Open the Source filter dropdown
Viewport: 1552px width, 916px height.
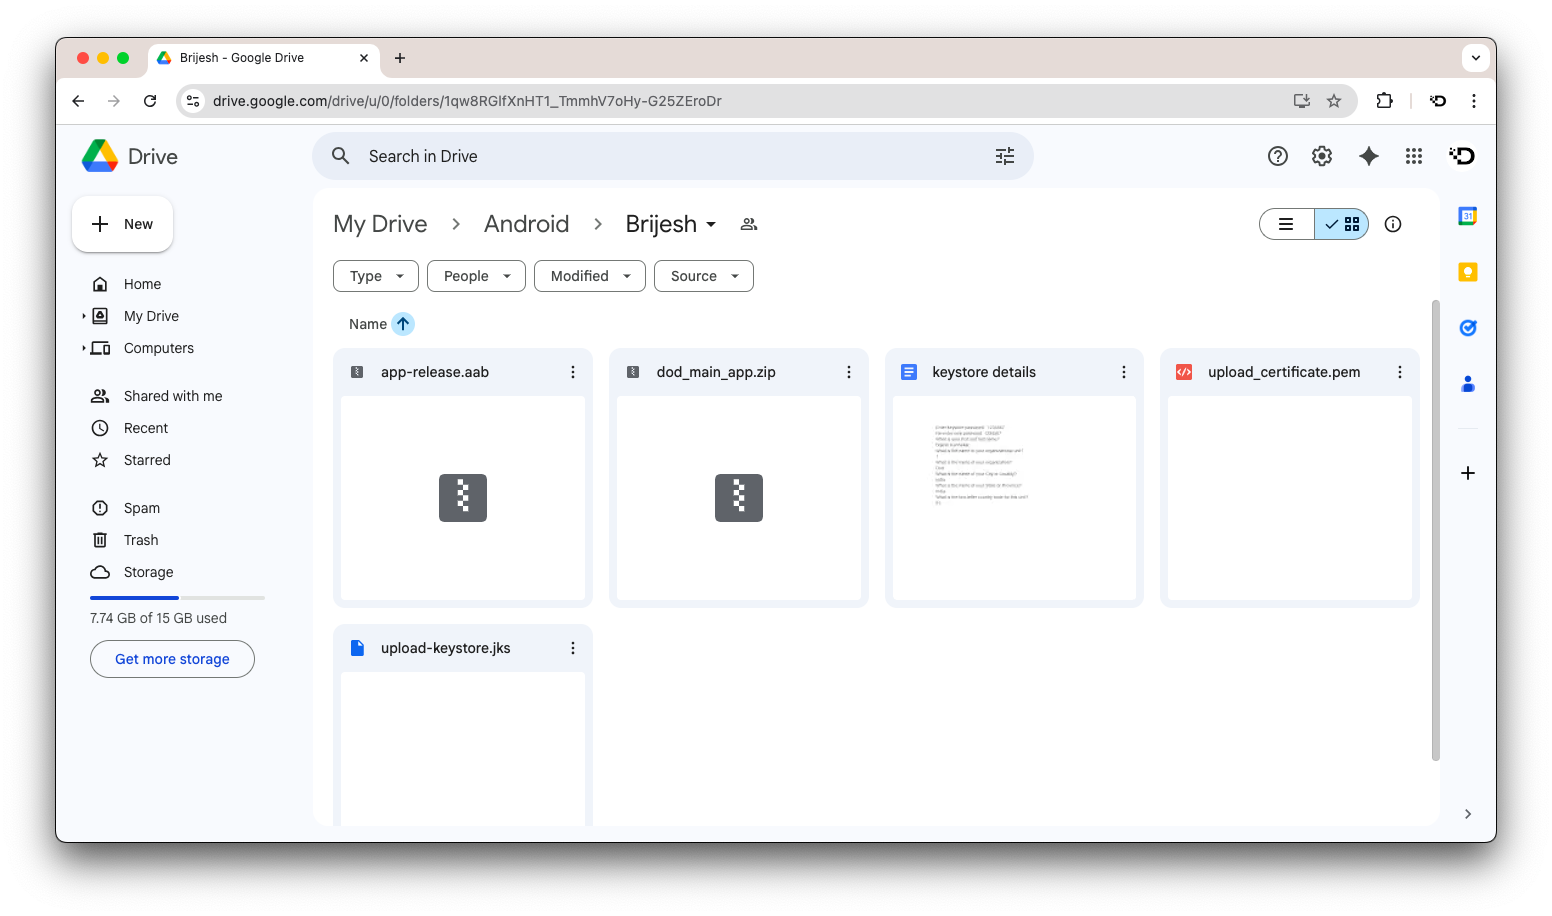point(704,276)
